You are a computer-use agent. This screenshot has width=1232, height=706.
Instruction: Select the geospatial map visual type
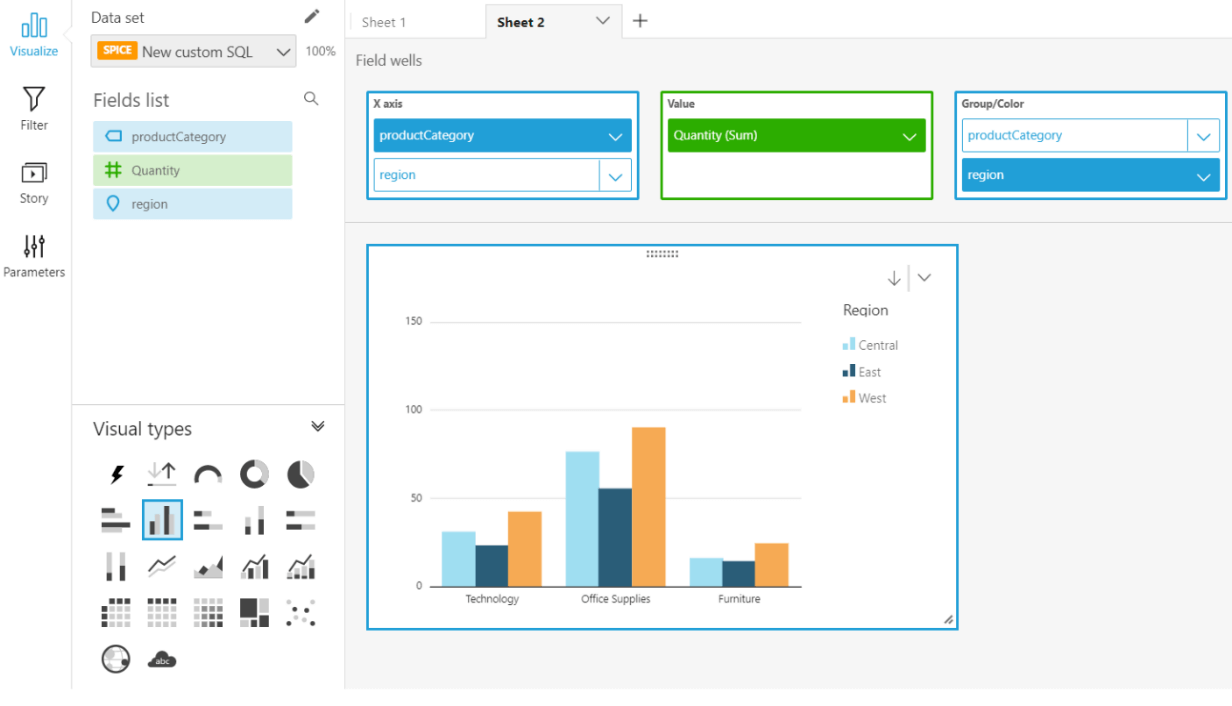pyautogui.click(x=116, y=659)
